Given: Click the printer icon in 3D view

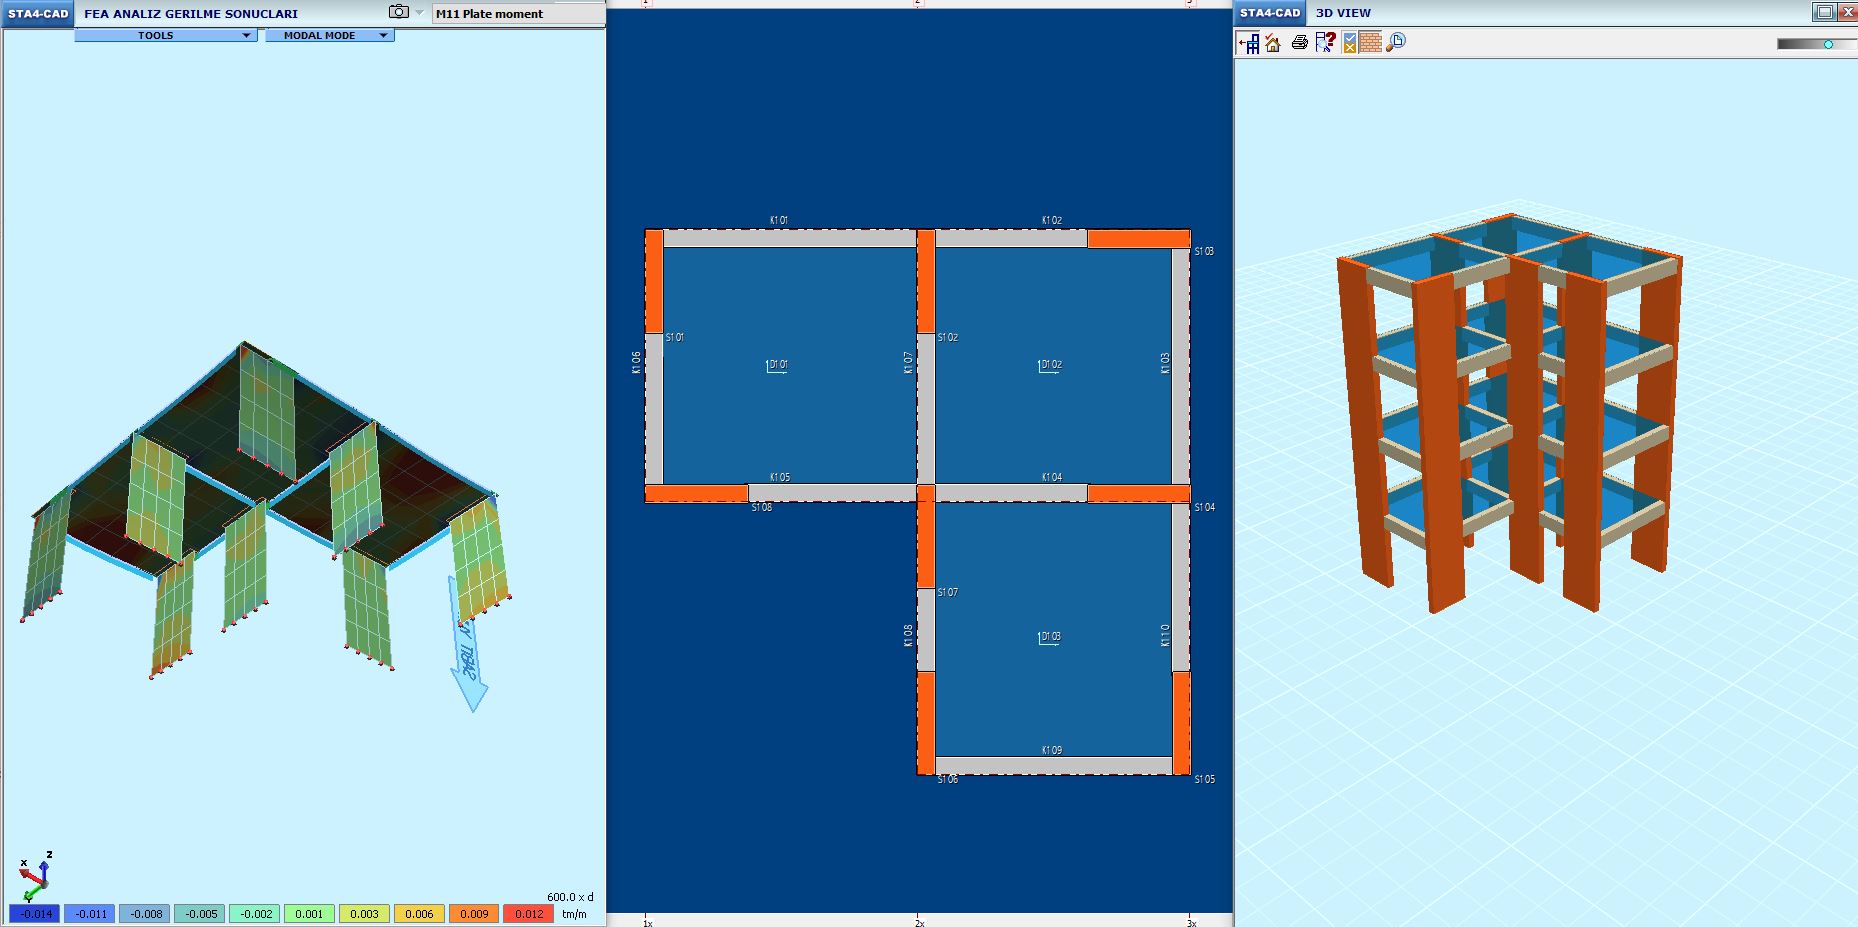Looking at the screenshot, I should tap(1299, 42).
